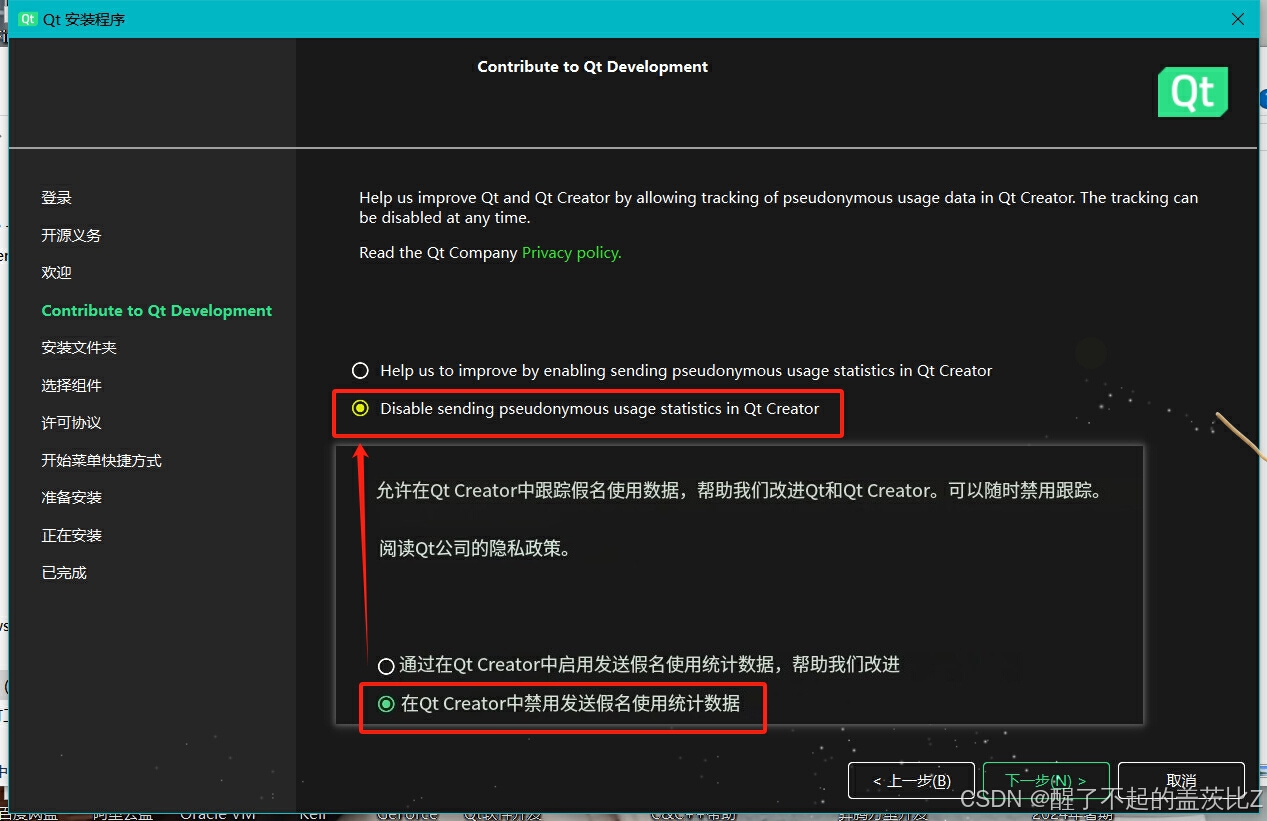Select 登录 step in sidebar
Viewport: 1267px width, 821px height.
point(57,198)
